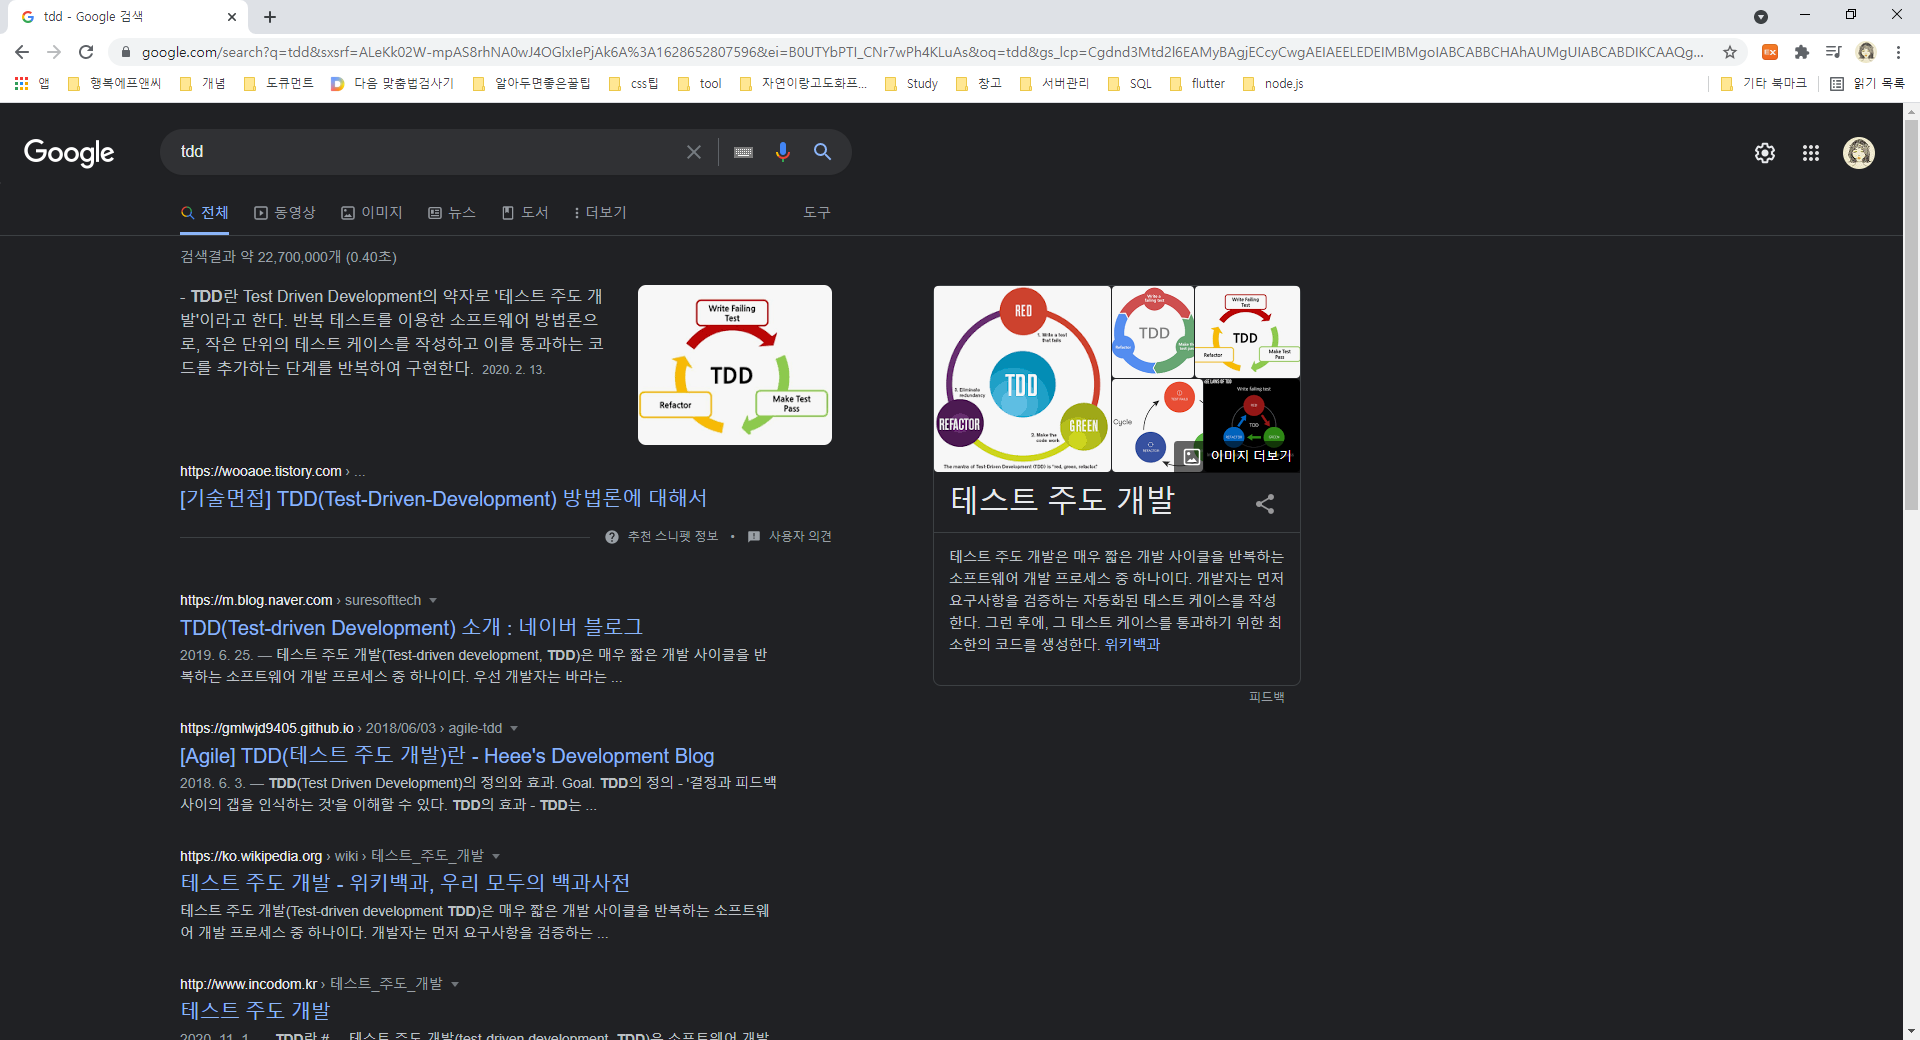Switch to the 뉴스 tab

tap(452, 213)
